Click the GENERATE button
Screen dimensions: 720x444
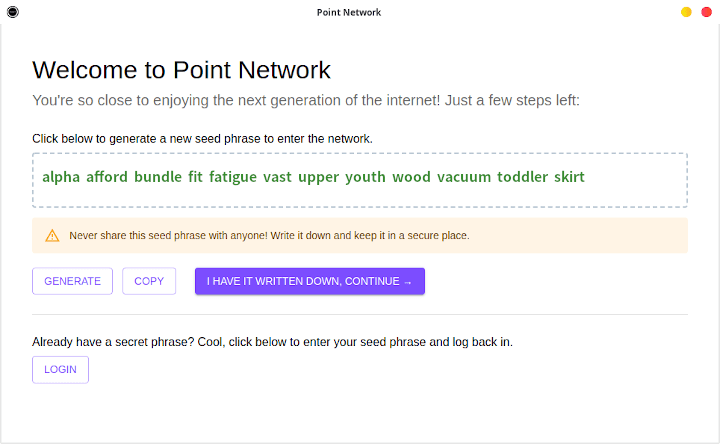pyautogui.click(x=72, y=281)
